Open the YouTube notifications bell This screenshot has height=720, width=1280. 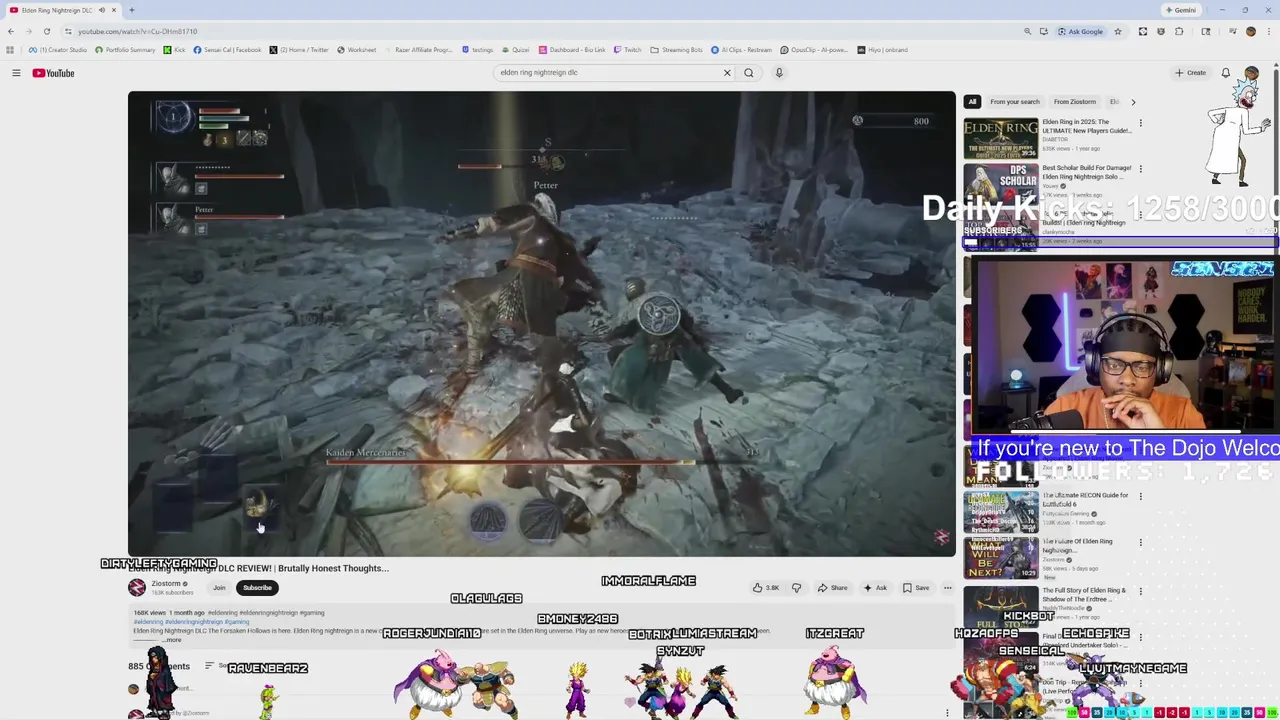tap(1225, 73)
